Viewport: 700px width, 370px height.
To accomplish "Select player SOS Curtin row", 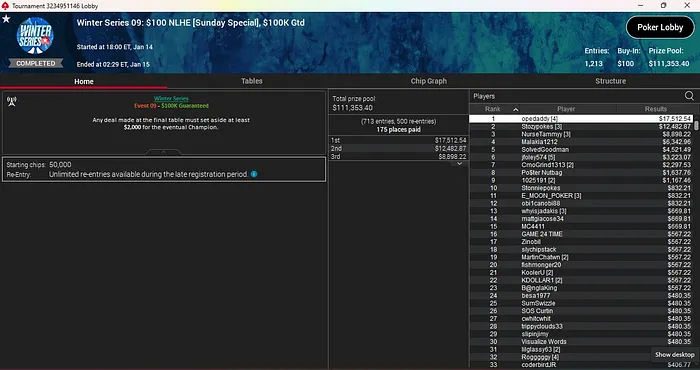I will [x=581, y=311].
